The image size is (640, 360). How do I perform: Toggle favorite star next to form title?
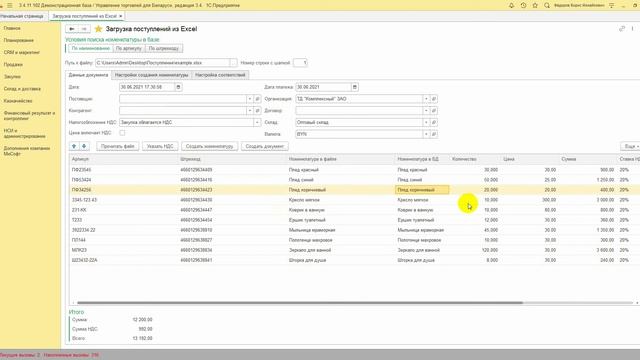[x=98, y=29]
